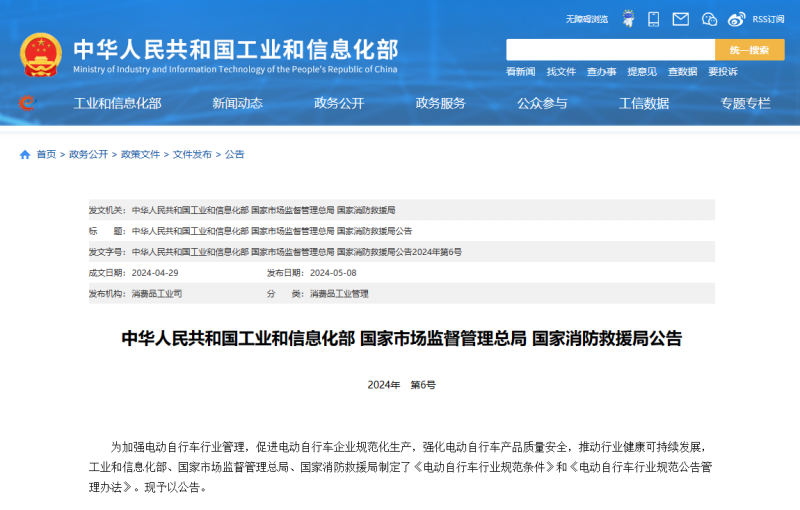Open 政务服务 nav menu
Viewport: 800px width, 510px height.
(x=440, y=104)
